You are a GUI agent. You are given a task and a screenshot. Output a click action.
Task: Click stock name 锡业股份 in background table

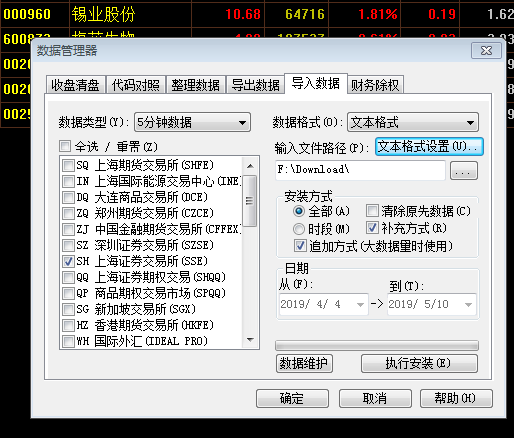click(103, 14)
